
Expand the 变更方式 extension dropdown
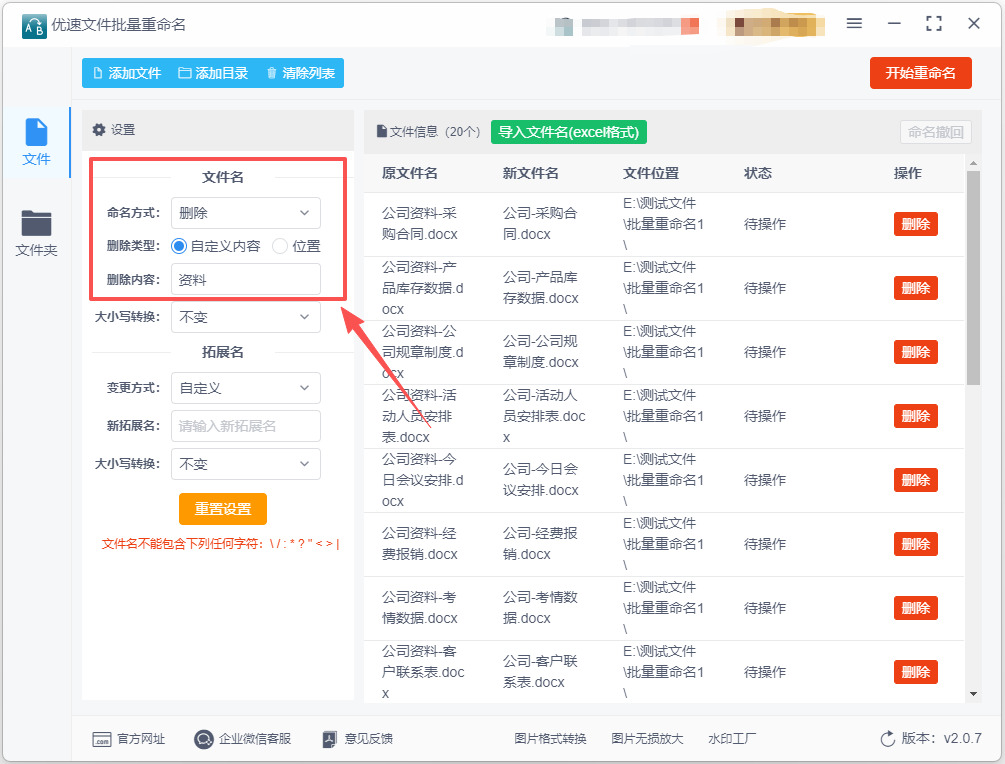tap(245, 388)
